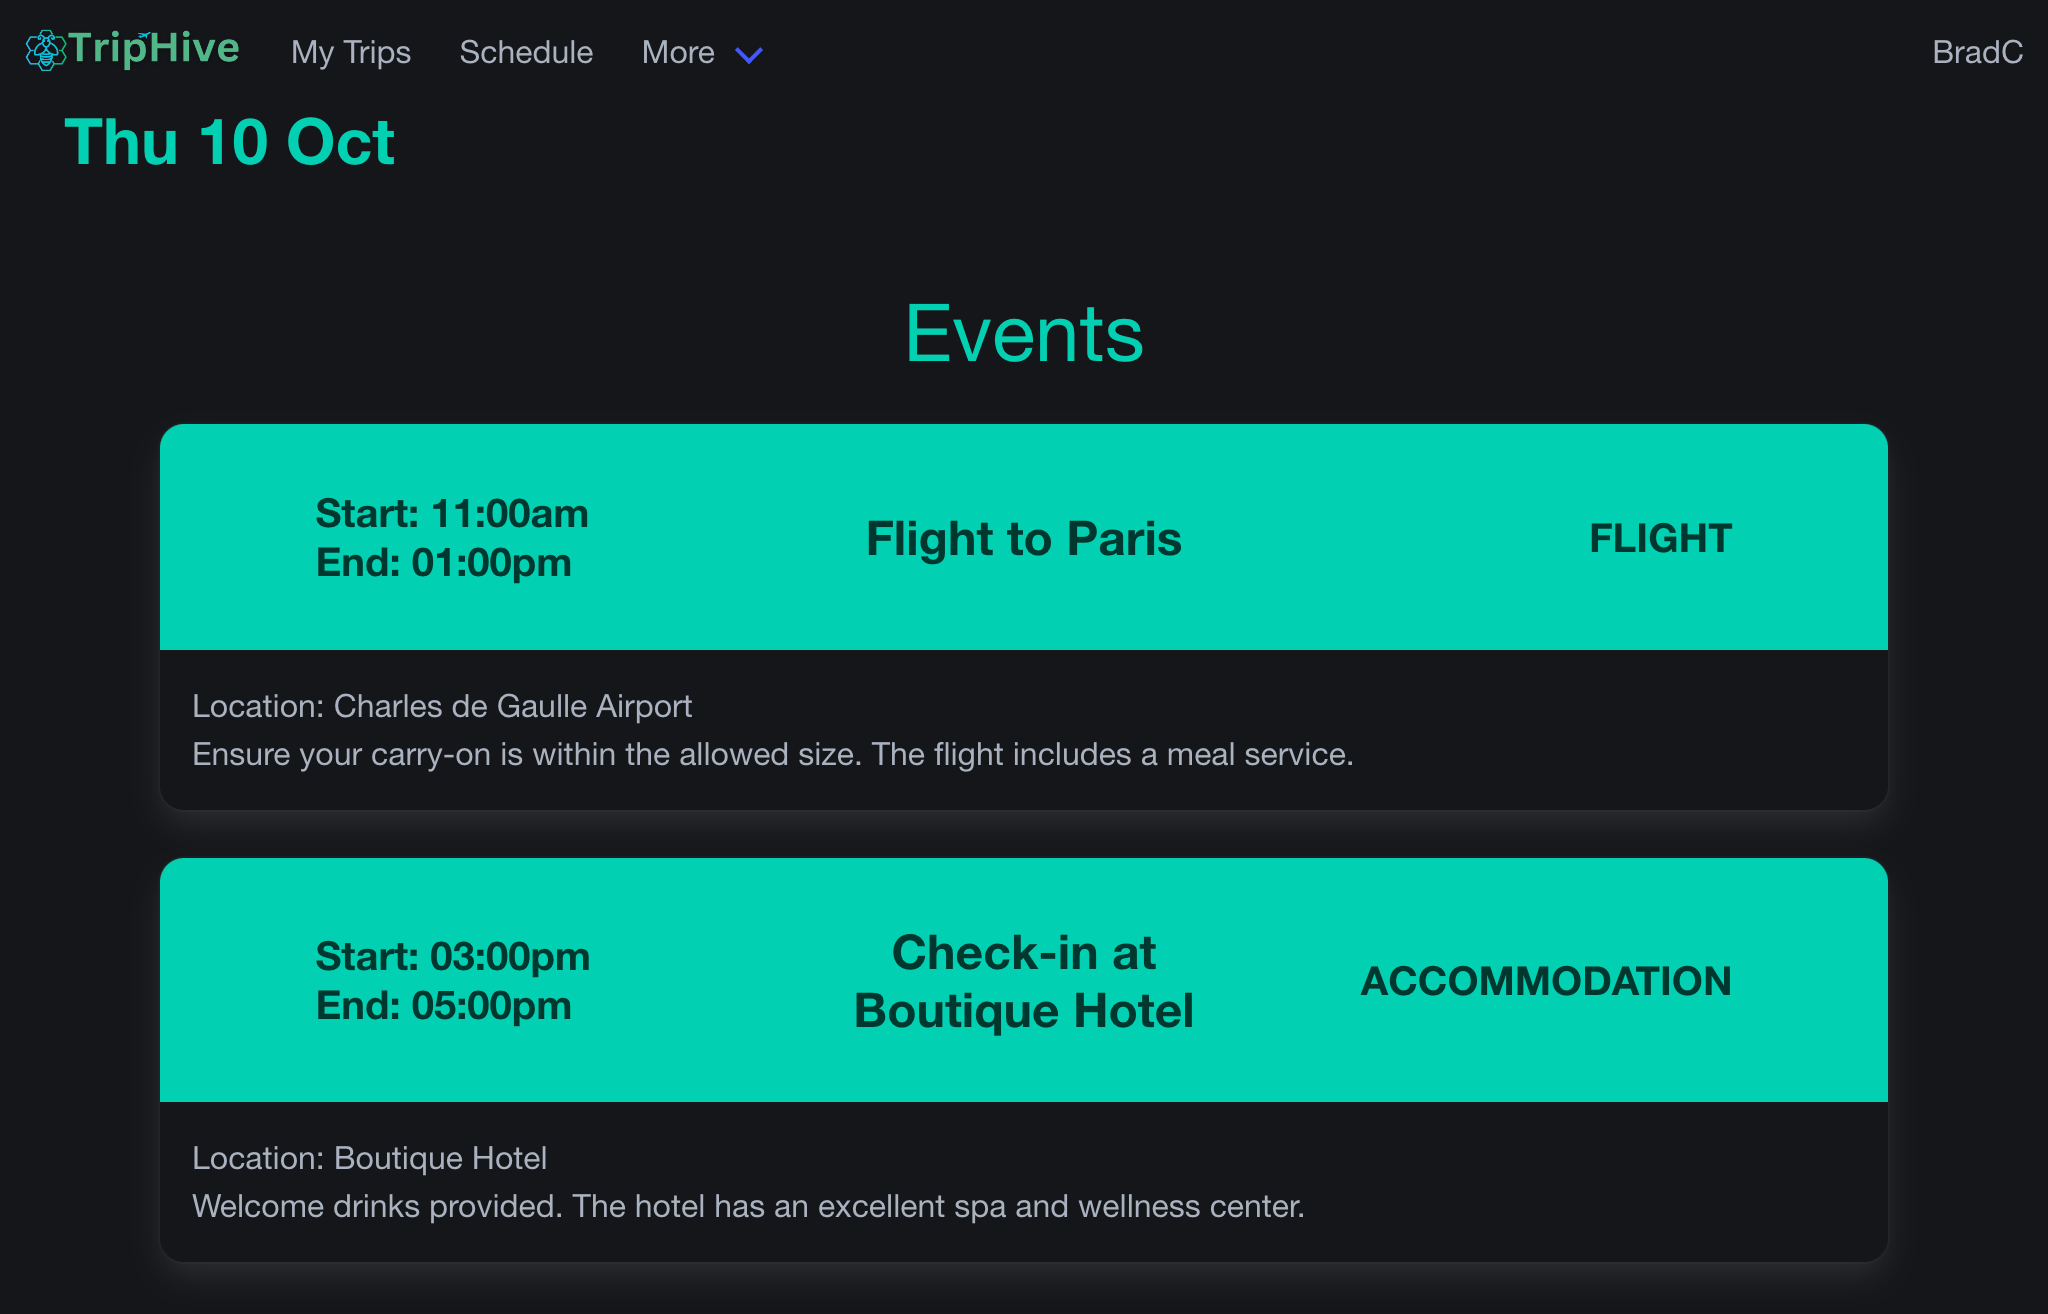Click the chevron next to More

[x=749, y=57]
